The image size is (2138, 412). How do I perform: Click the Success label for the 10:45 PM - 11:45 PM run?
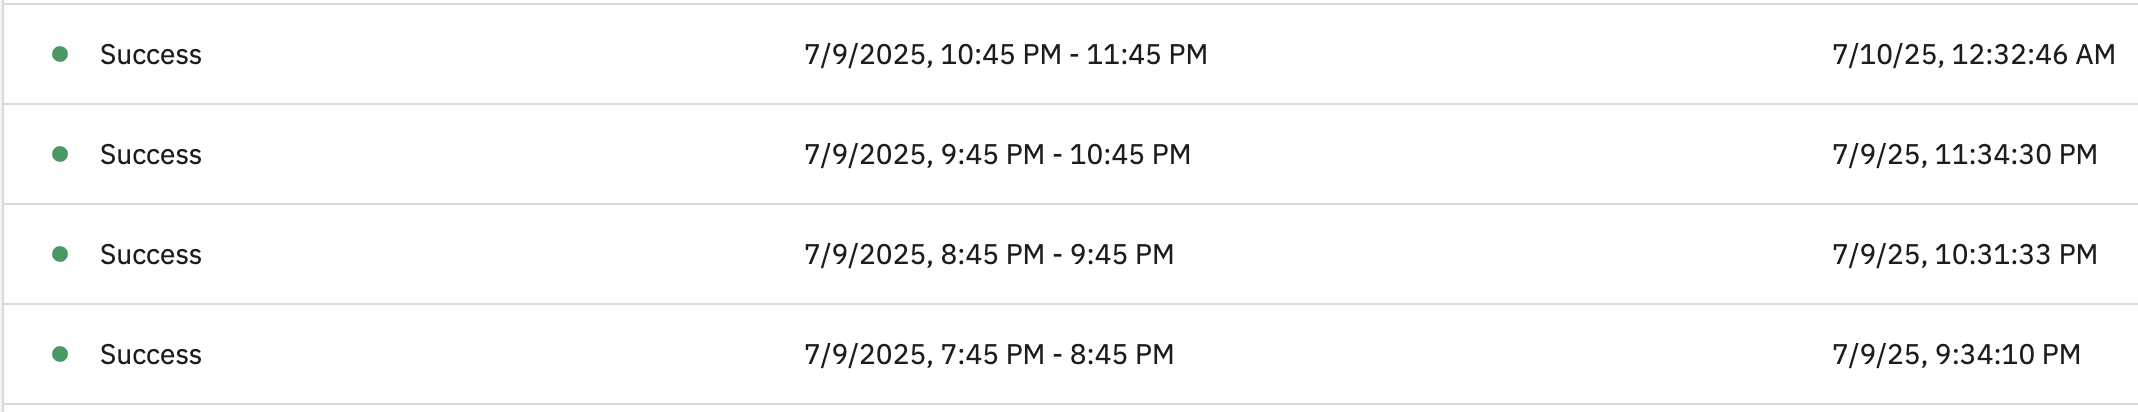(151, 54)
